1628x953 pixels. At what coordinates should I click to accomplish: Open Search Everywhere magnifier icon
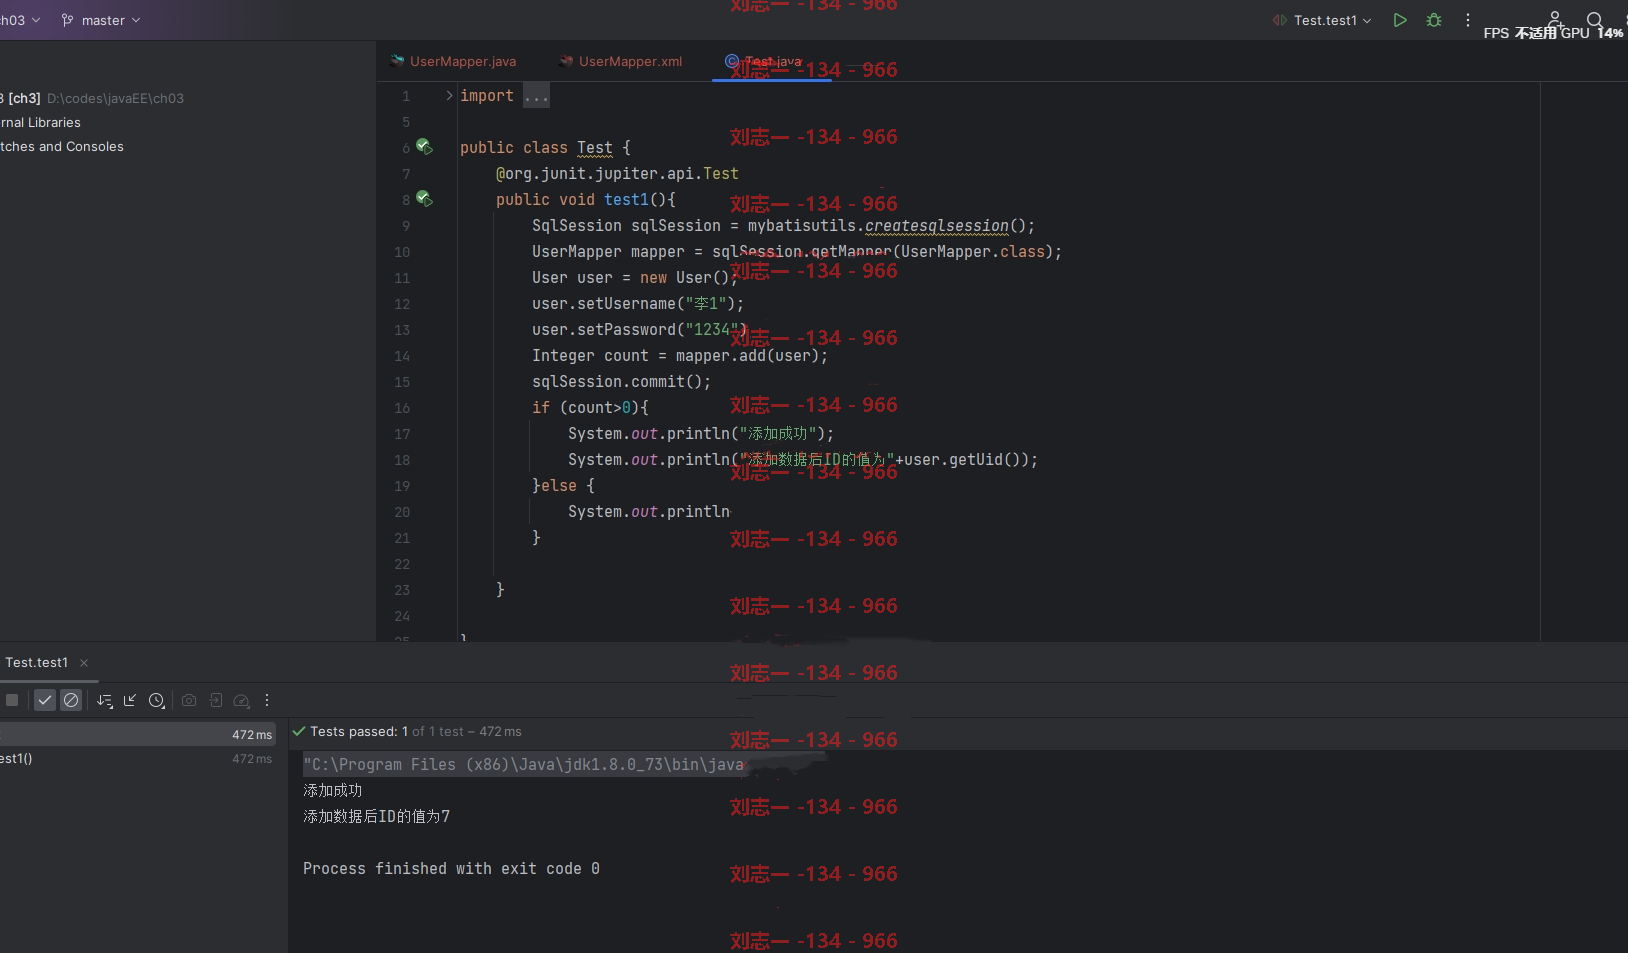[x=1595, y=19]
